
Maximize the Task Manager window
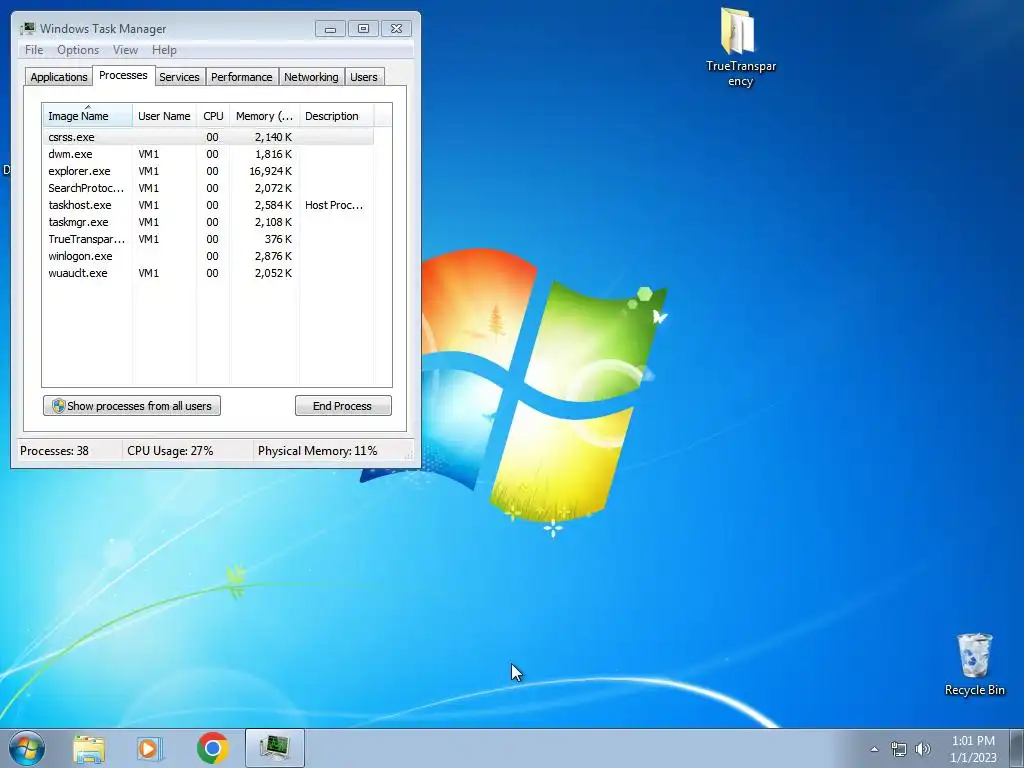click(363, 29)
